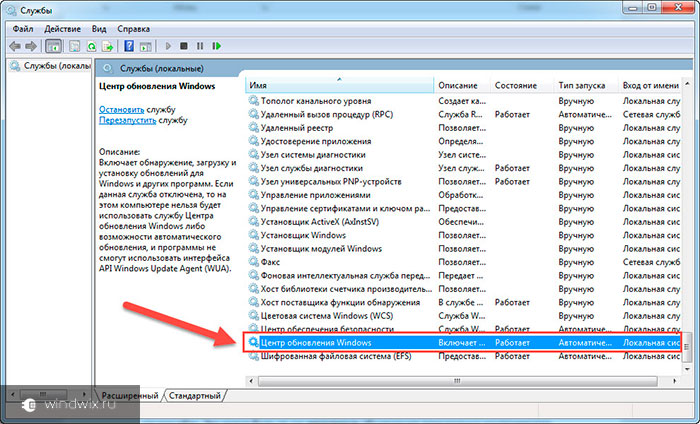The height and width of the screenshot is (424, 700).
Task: Click services list scroll-right arrow
Action: (674, 381)
